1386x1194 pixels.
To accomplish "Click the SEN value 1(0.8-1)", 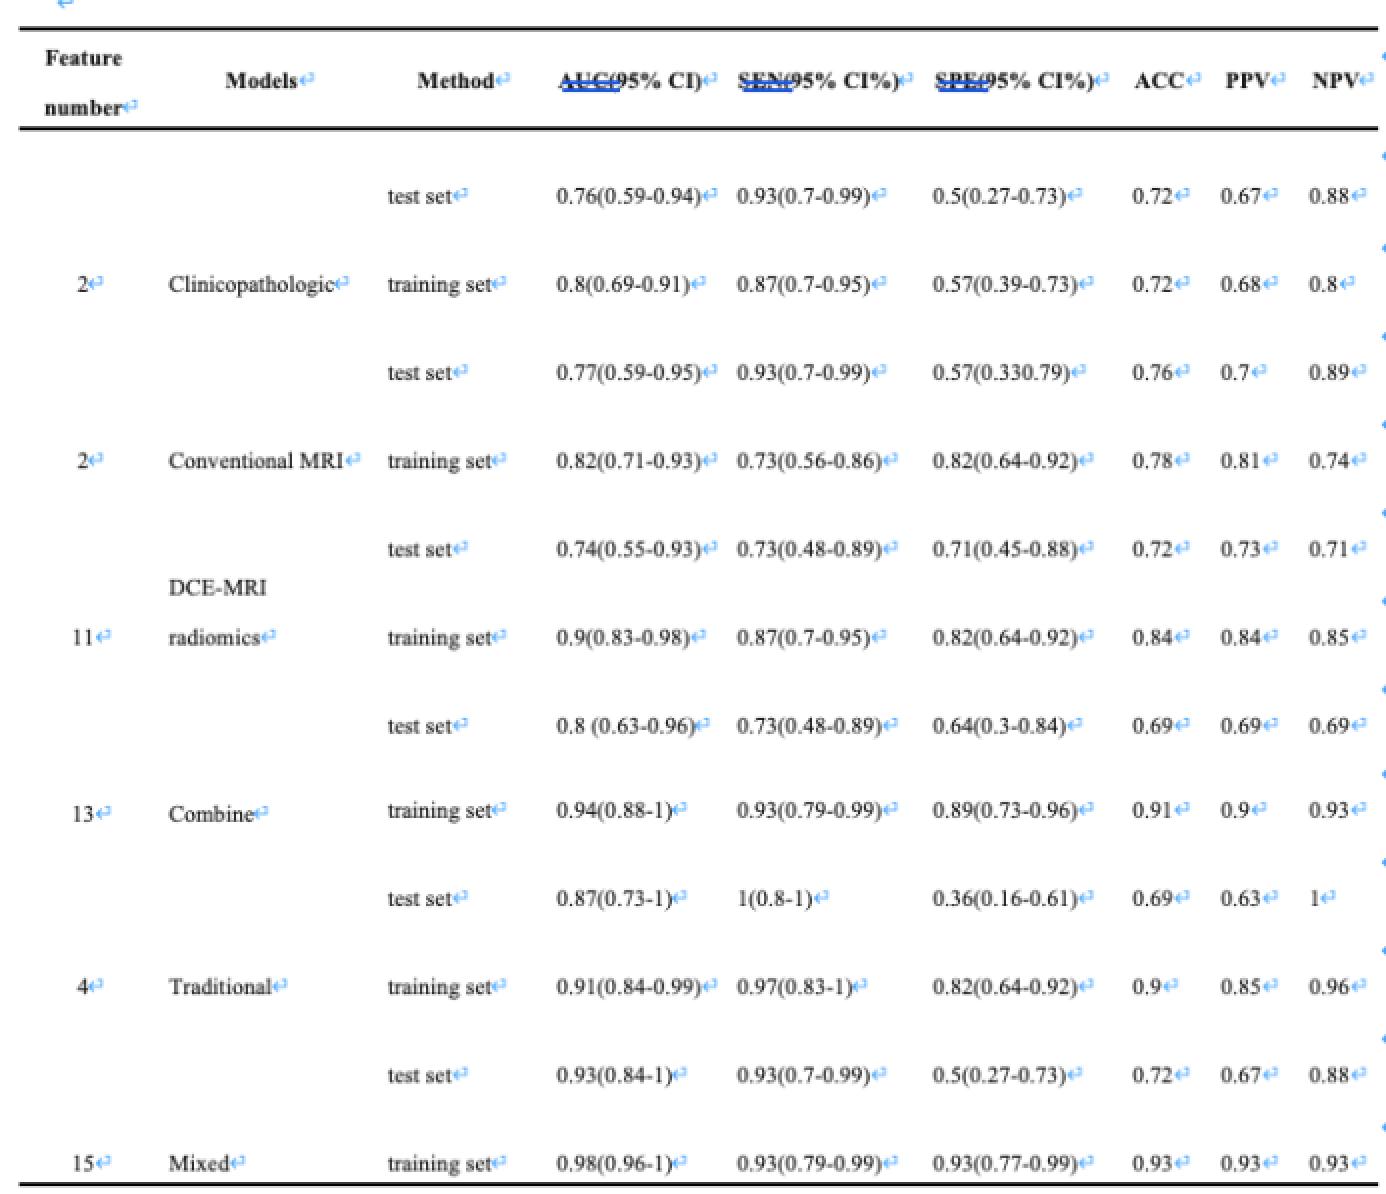I will [775, 899].
